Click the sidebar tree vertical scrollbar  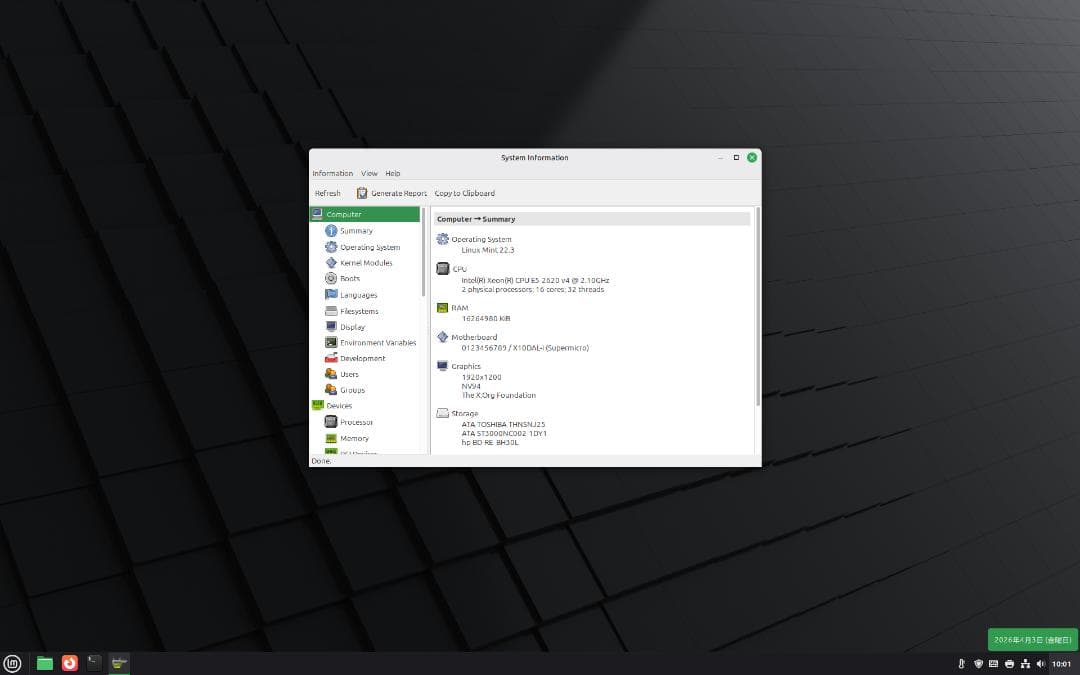(424, 252)
